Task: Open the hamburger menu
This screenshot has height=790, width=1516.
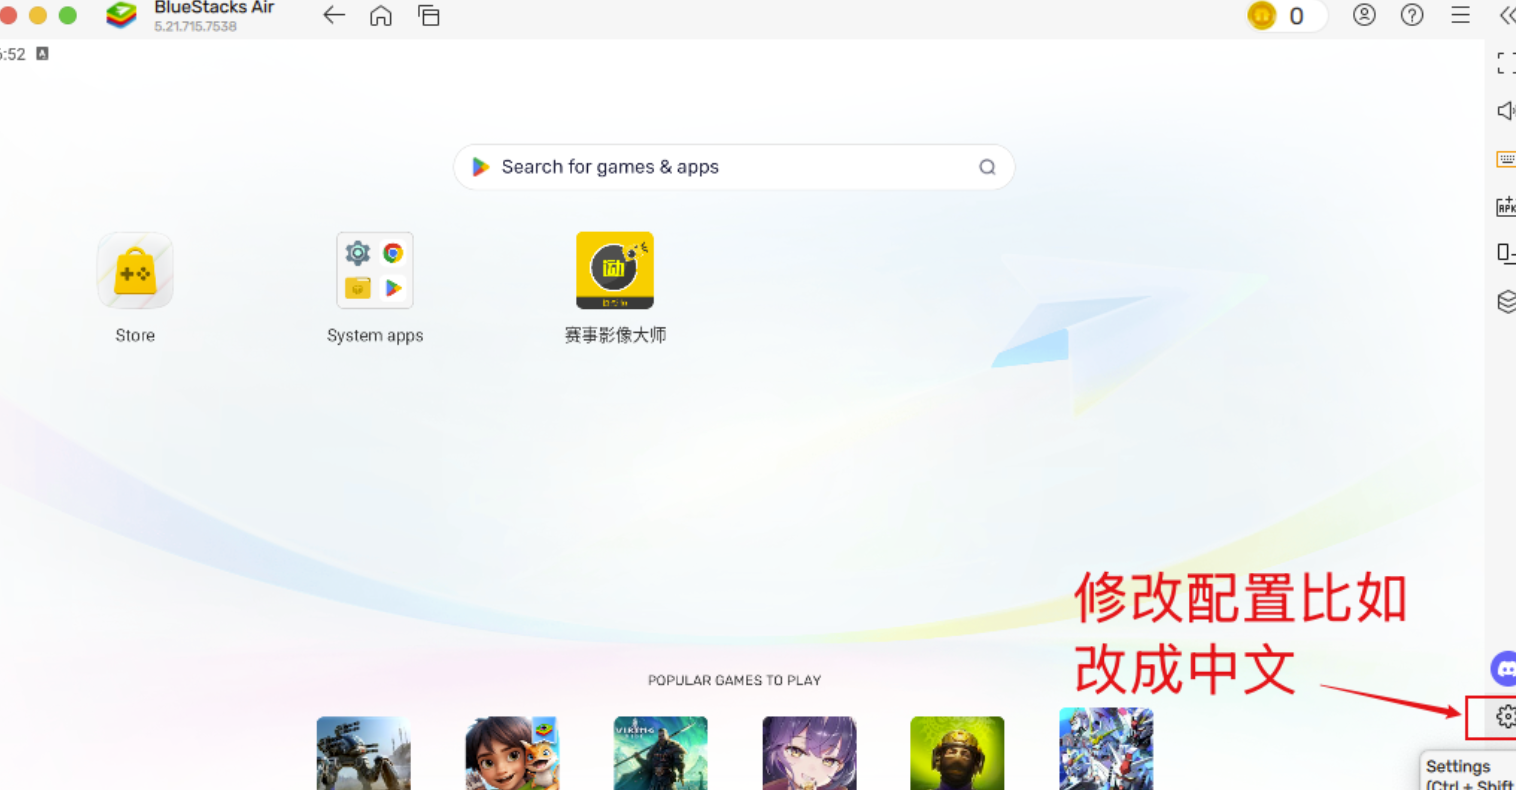Action: pyautogui.click(x=1460, y=15)
